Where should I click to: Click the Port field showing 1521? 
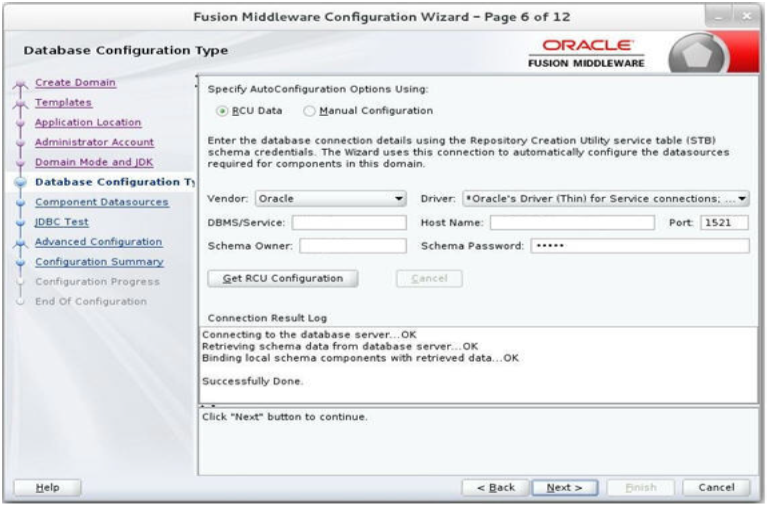pos(724,223)
